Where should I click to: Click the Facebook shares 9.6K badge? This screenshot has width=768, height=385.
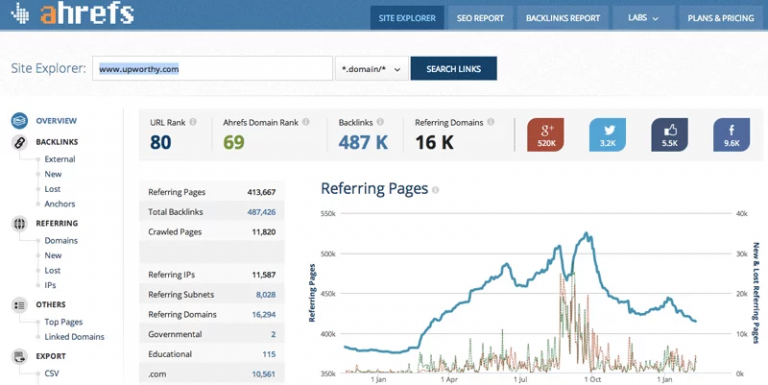[731, 135]
